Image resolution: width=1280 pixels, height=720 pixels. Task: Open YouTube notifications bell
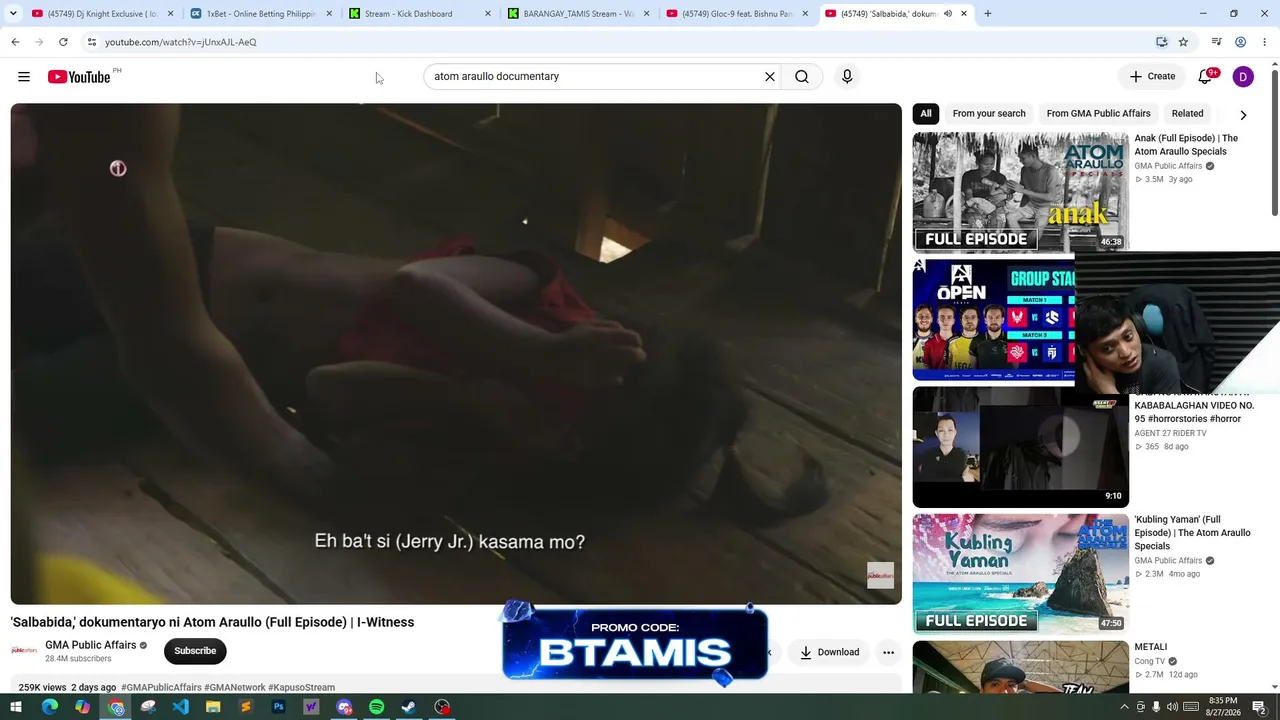[1206, 77]
